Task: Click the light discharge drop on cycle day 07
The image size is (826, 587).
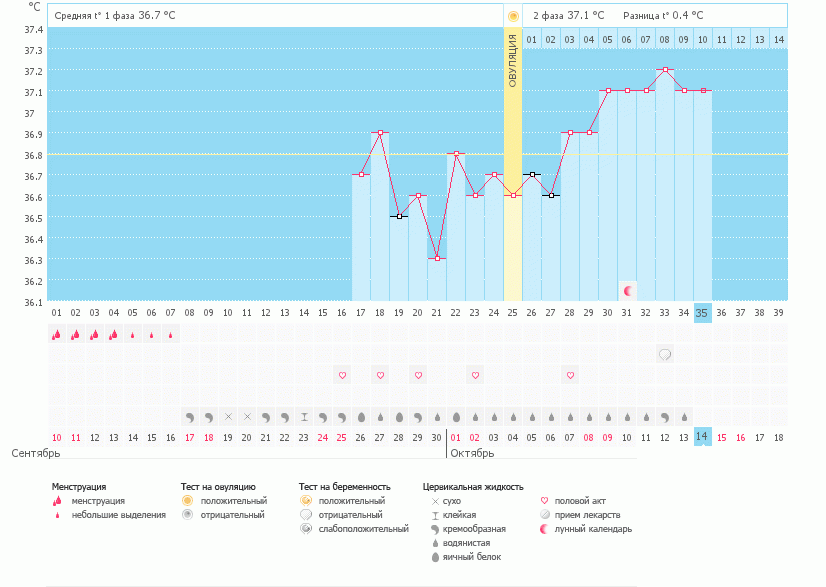Action: (x=170, y=335)
